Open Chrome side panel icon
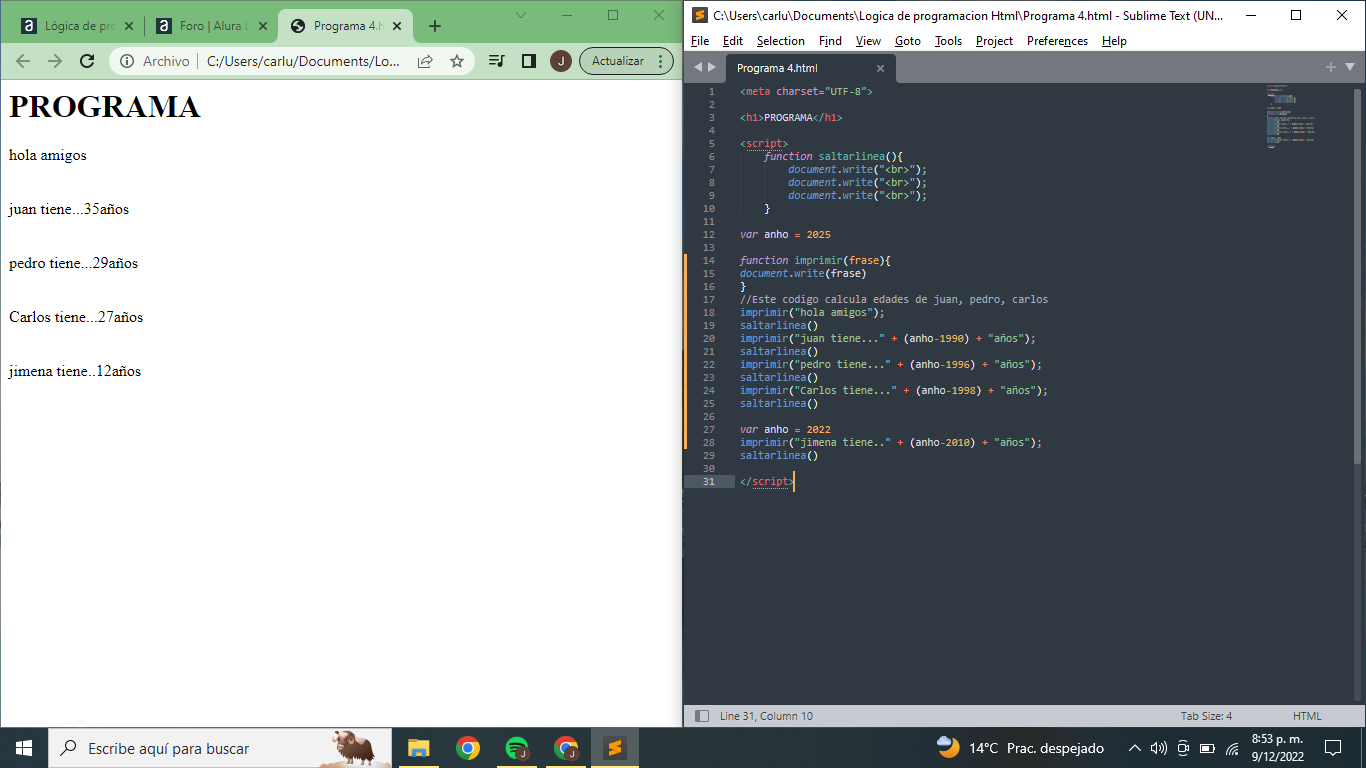The image size is (1366, 768). (x=529, y=61)
